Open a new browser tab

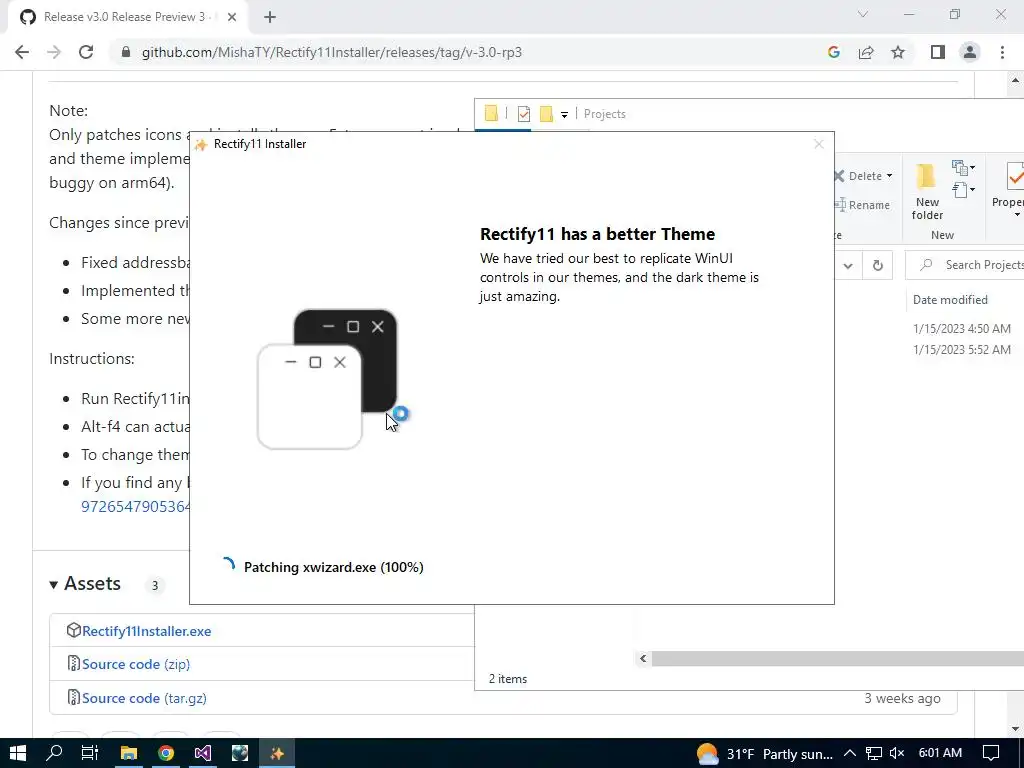(270, 18)
